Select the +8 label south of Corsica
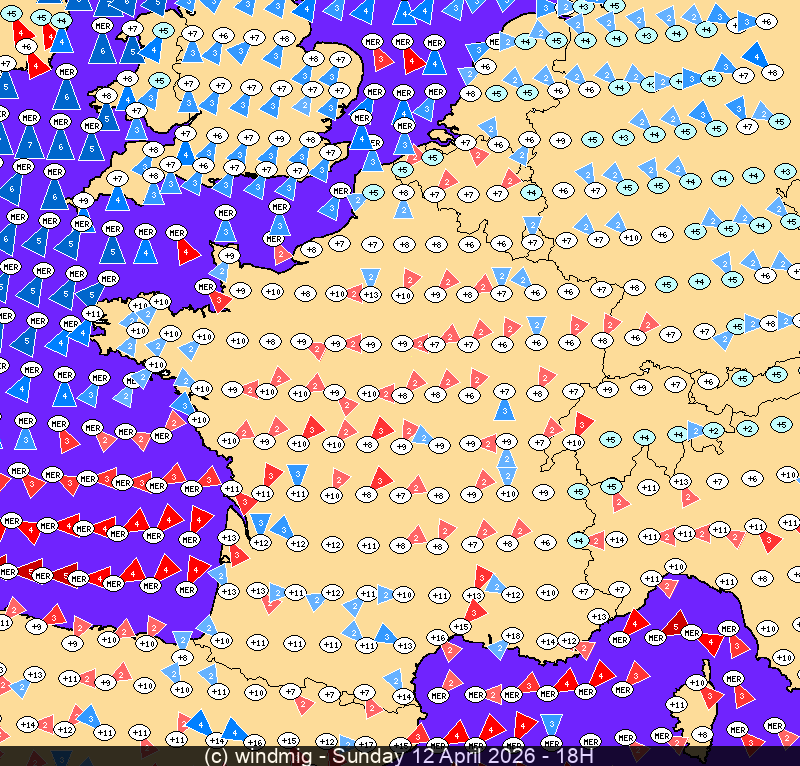Viewport: 800px width, 766px height. 702,735
